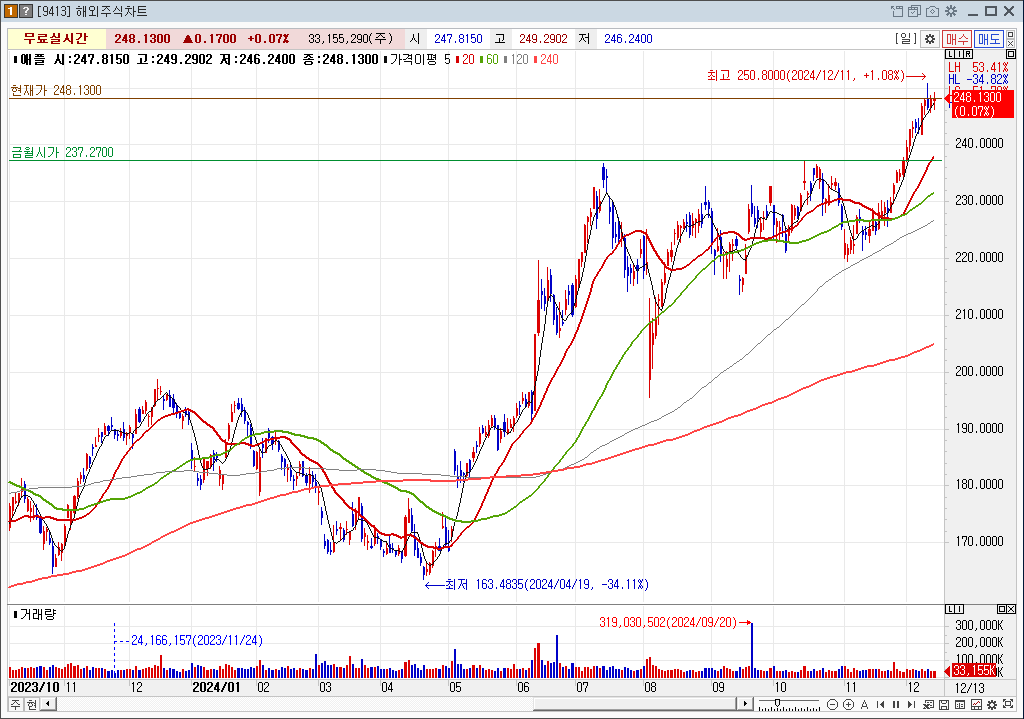
Task: Click the red 매수 (buy) button
Action: coord(958,39)
